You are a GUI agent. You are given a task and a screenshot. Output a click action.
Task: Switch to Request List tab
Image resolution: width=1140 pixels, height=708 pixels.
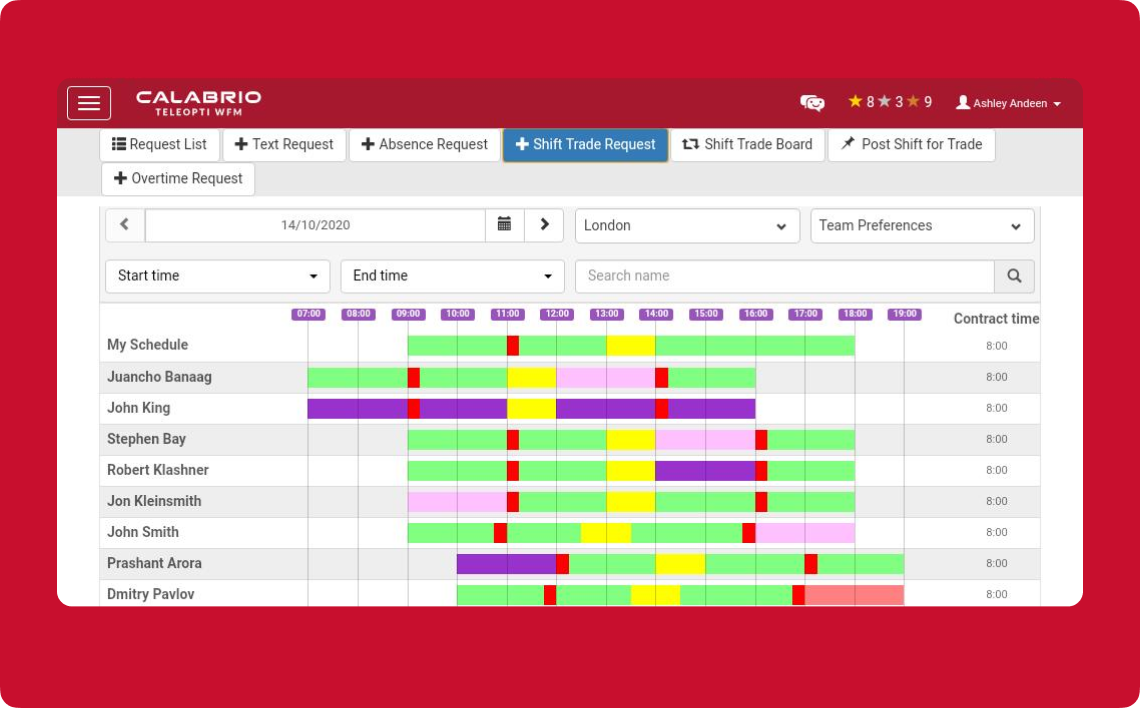click(159, 145)
